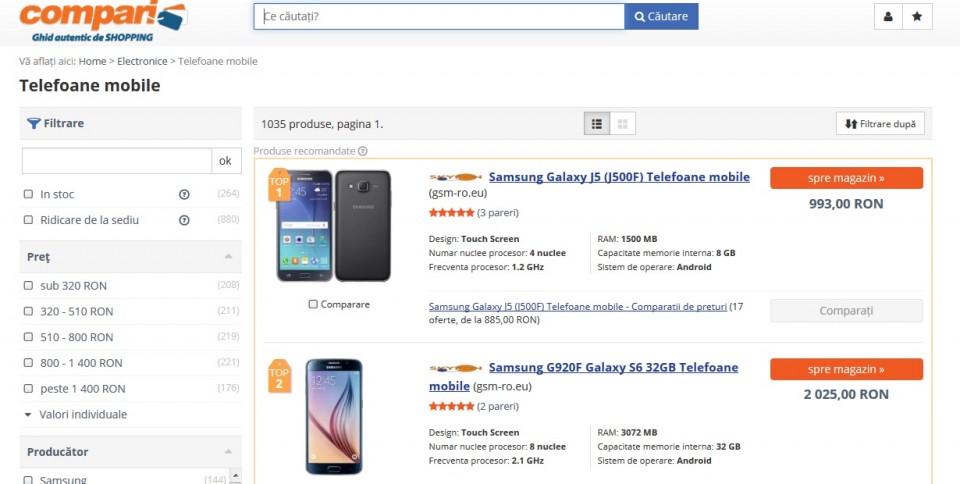This screenshot has height=484, width=960.
Task: Click the Galaxy J5 star rating
Action: pyautogui.click(x=451, y=212)
